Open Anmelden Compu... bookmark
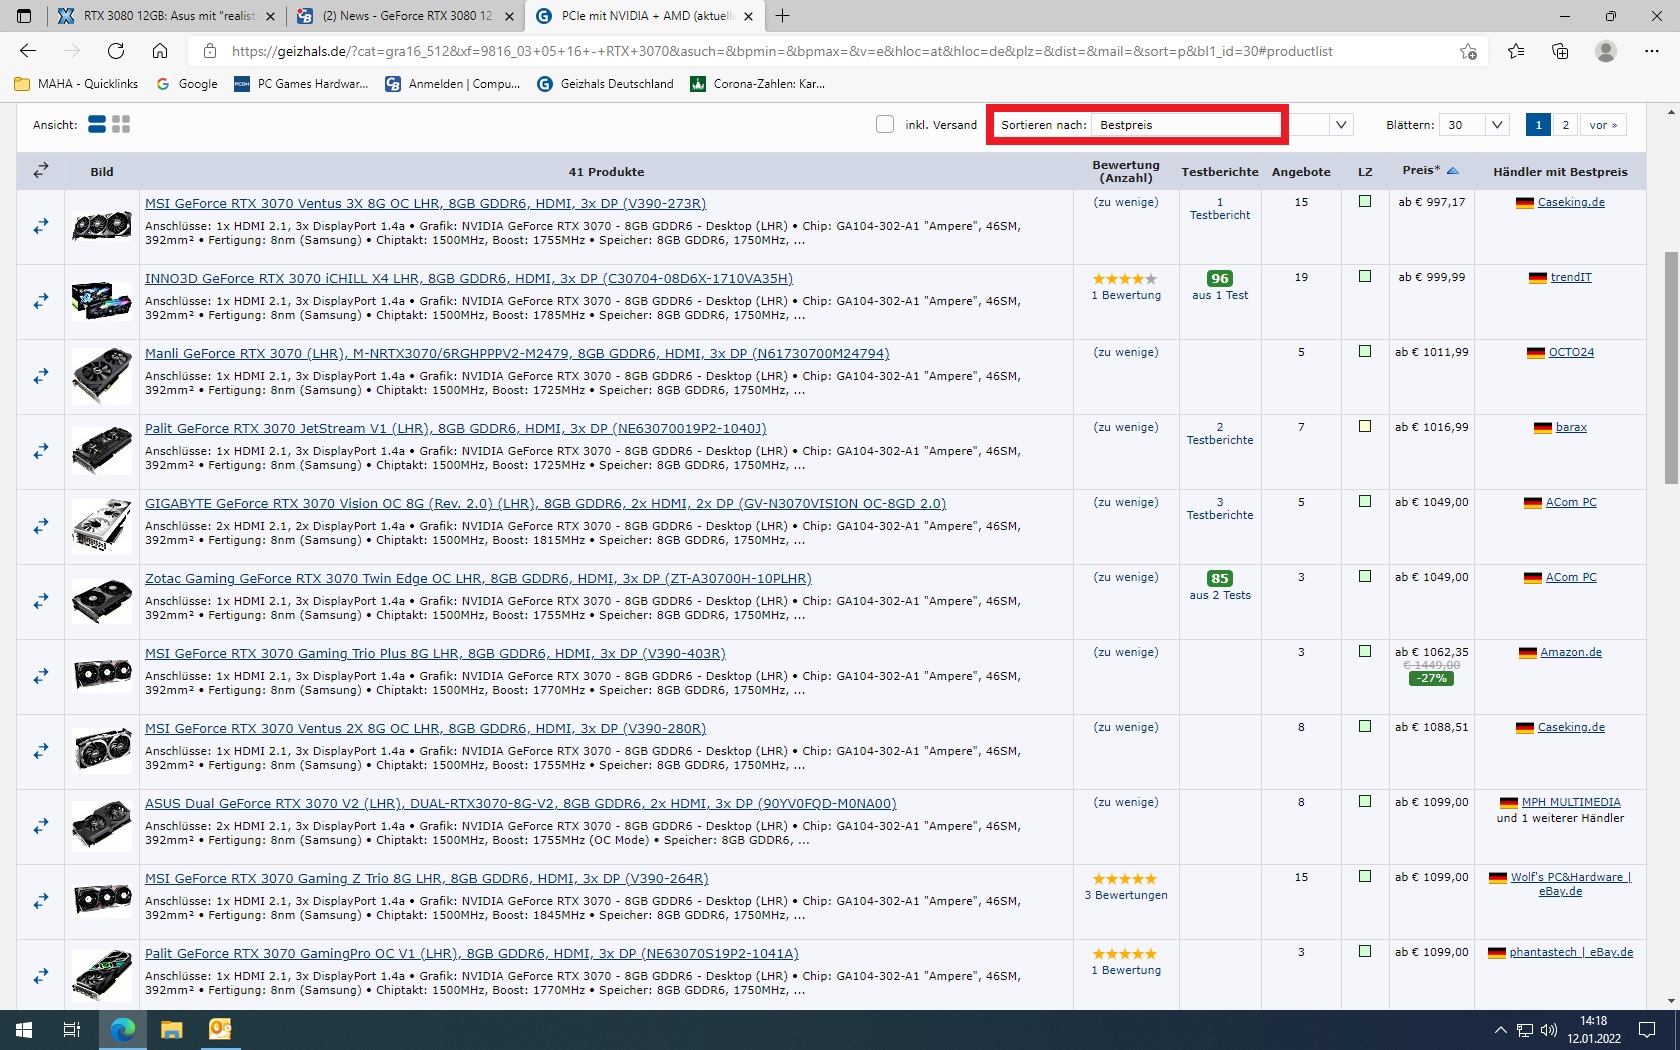Image resolution: width=1680 pixels, height=1050 pixels. 453,84
